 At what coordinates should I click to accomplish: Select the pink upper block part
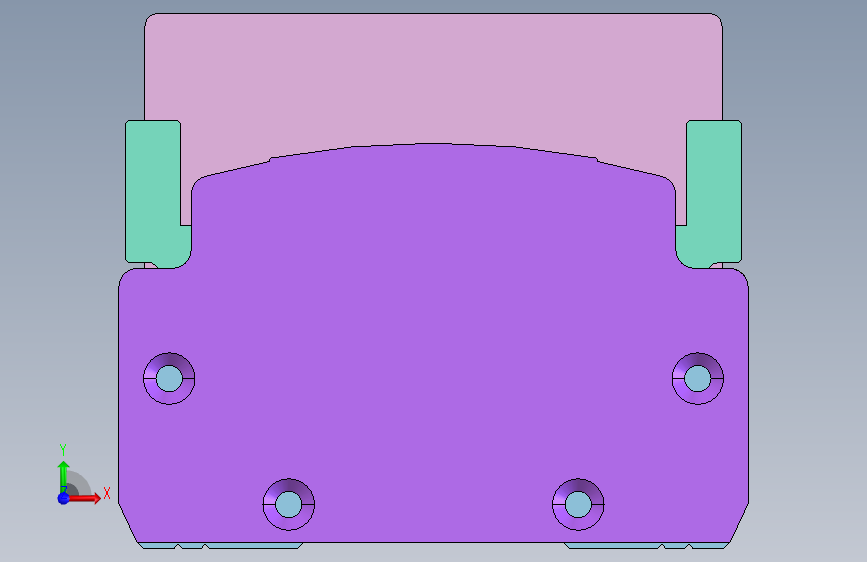[433, 77]
